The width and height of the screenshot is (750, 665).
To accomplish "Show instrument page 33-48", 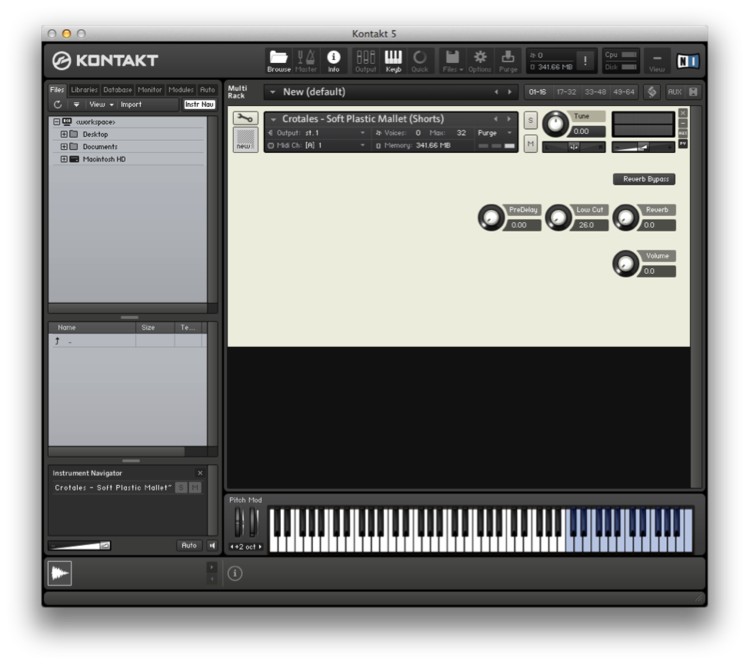I will [x=596, y=92].
